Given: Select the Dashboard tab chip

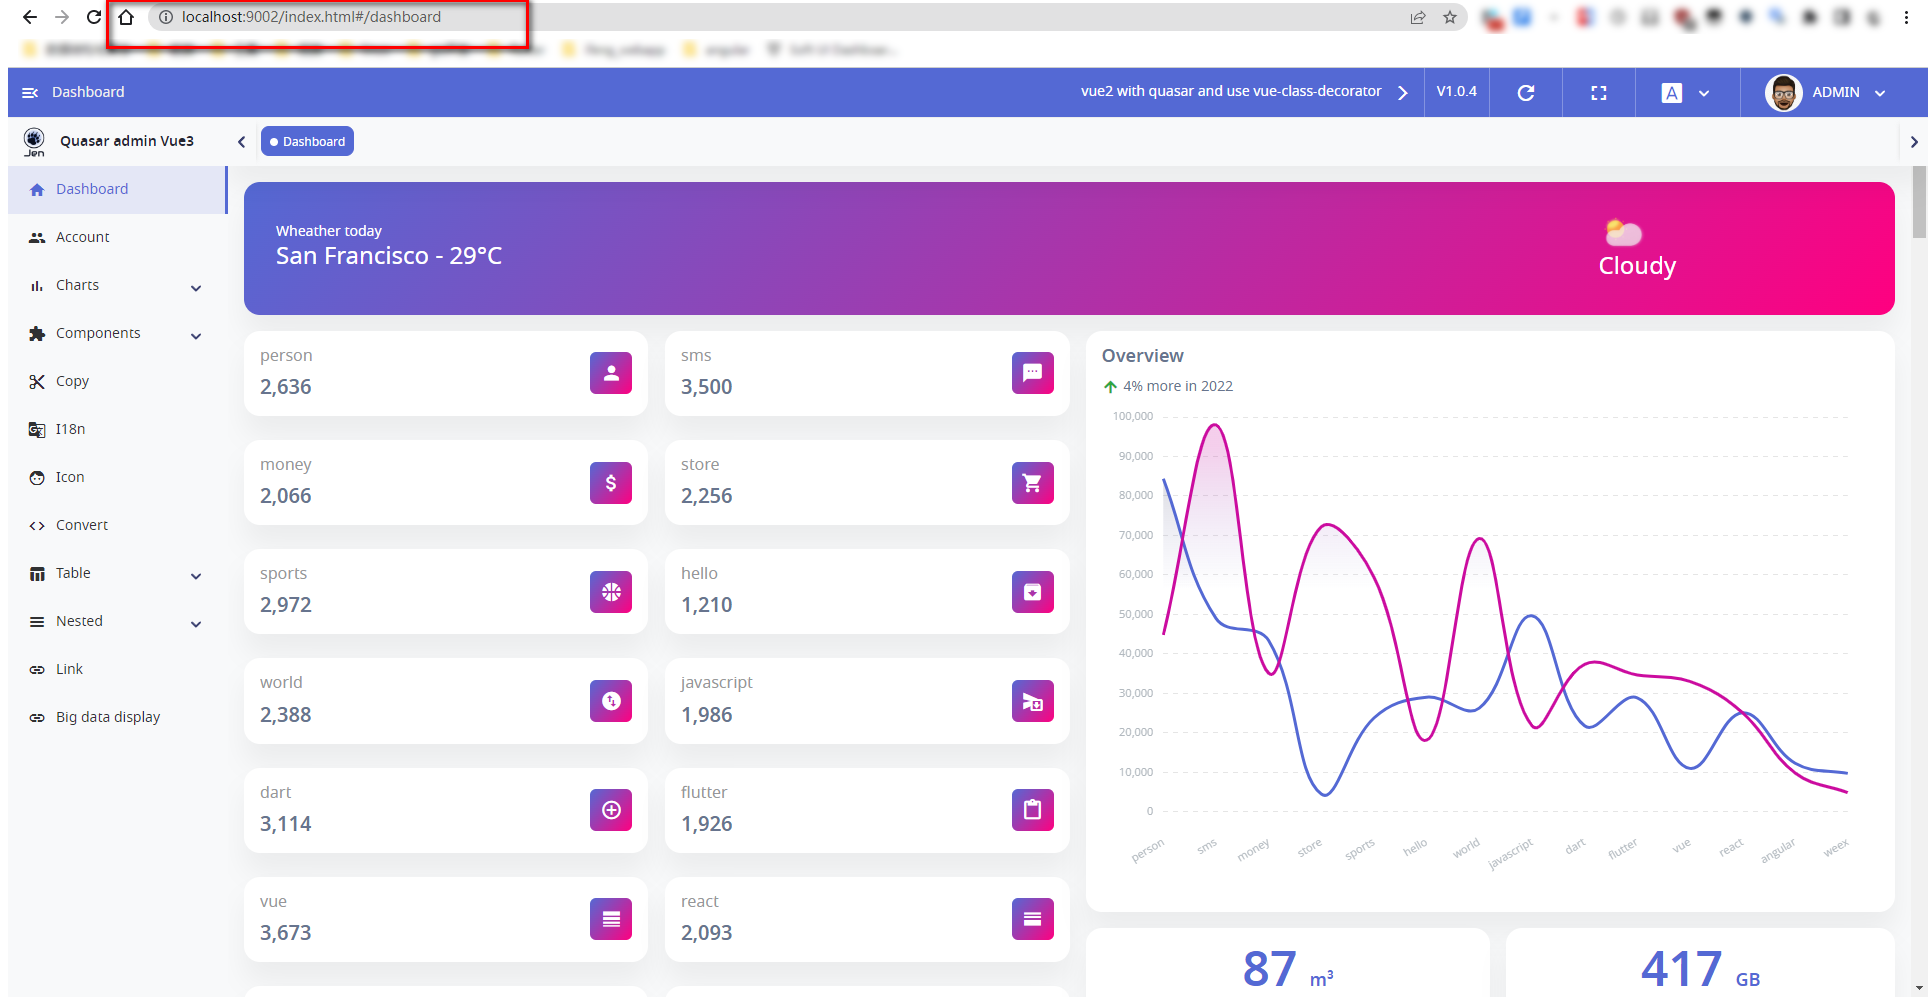Looking at the screenshot, I should (x=308, y=142).
